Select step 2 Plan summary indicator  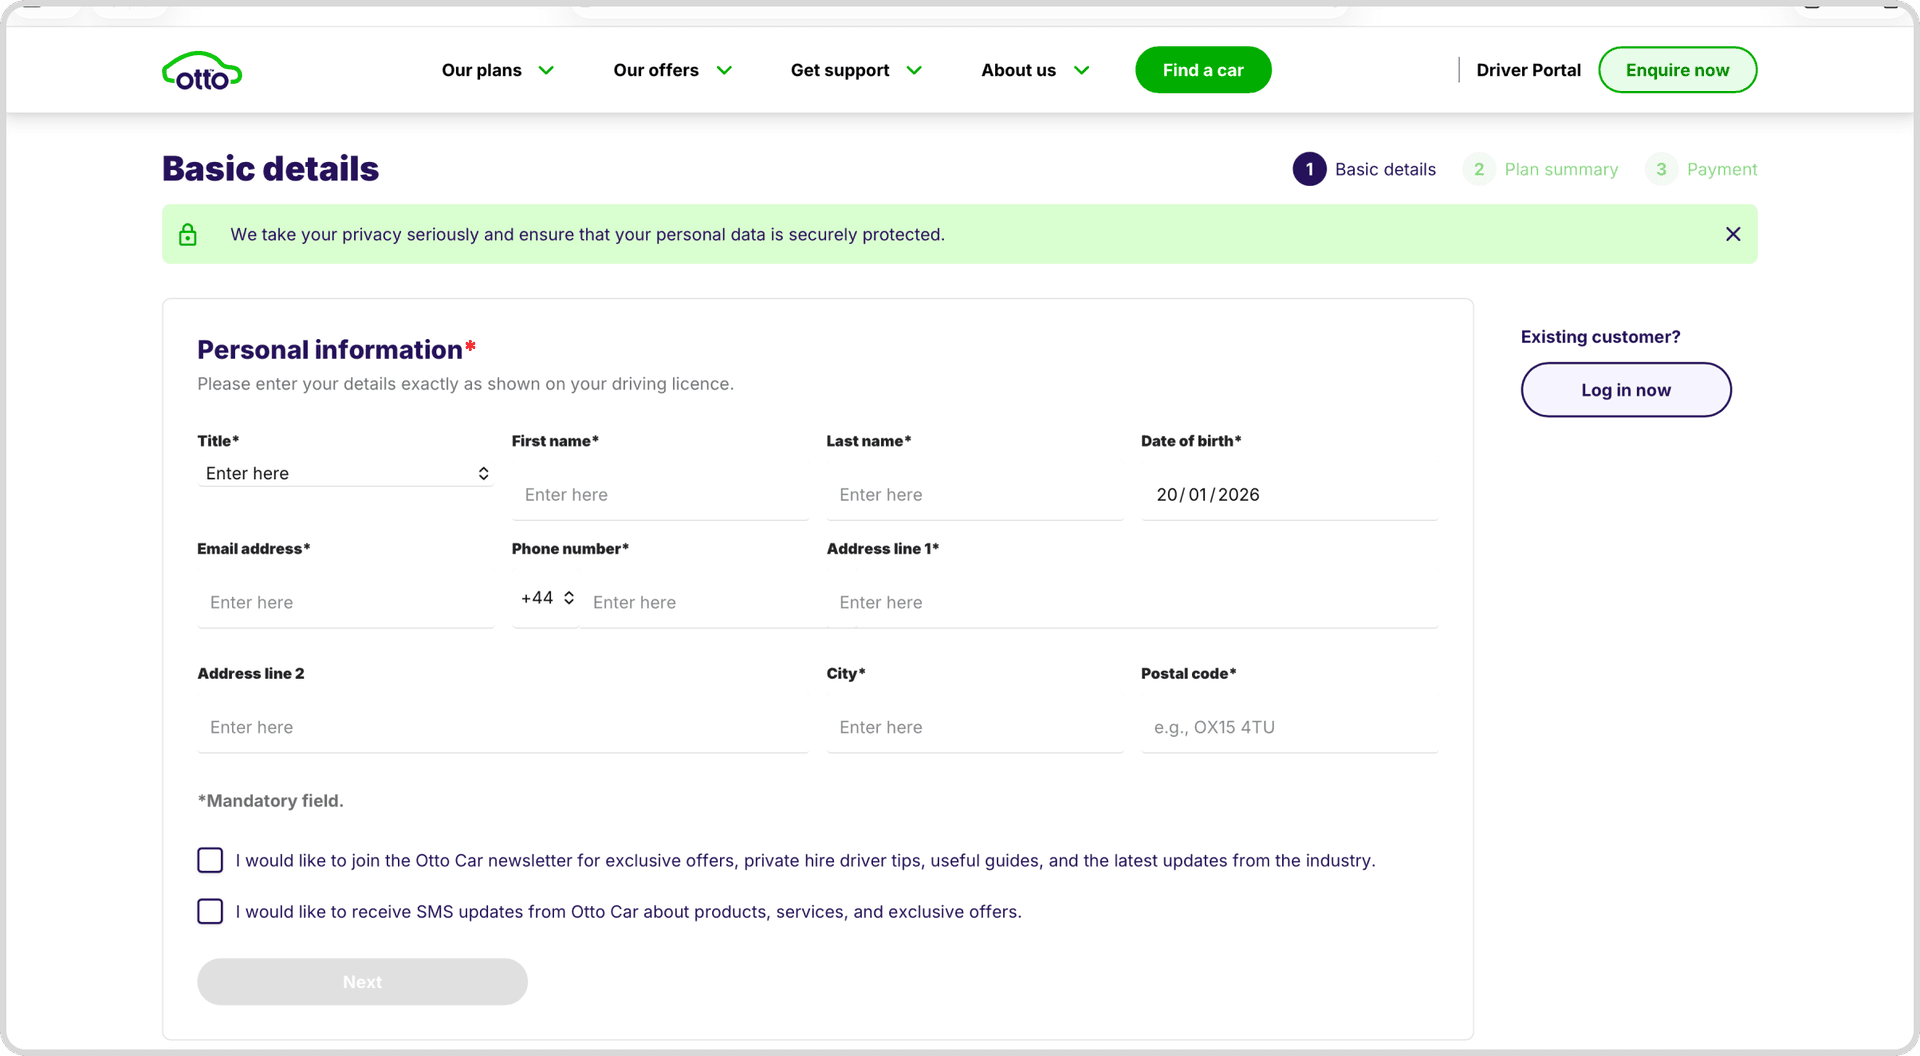pos(1541,169)
